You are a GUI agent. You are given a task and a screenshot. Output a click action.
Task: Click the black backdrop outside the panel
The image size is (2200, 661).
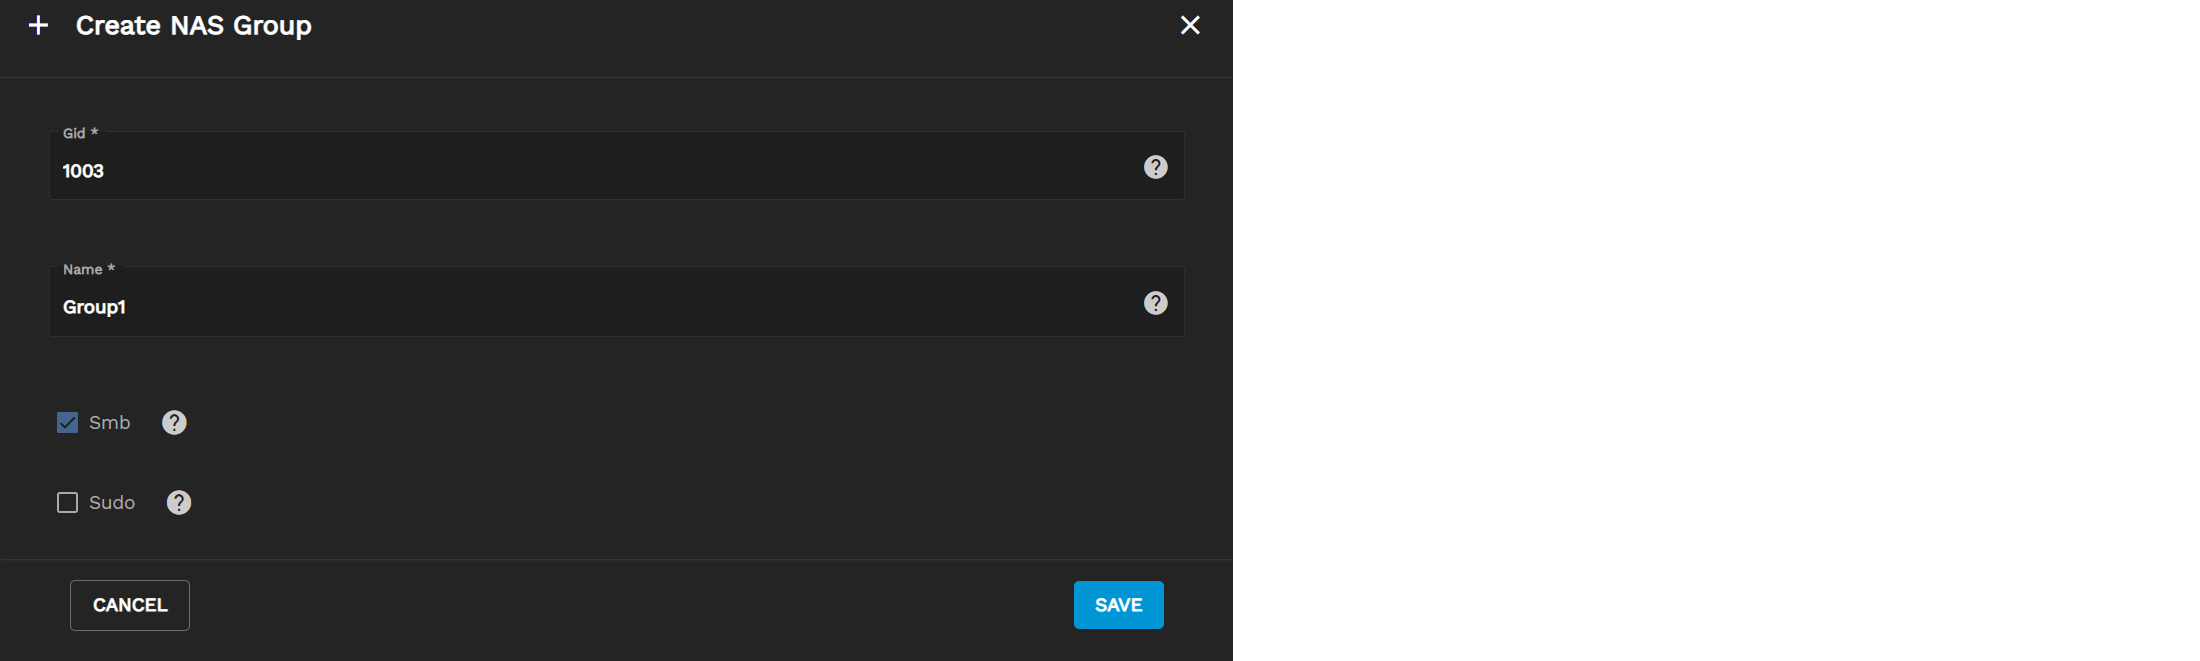pyautogui.click(x=1700, y=330)
